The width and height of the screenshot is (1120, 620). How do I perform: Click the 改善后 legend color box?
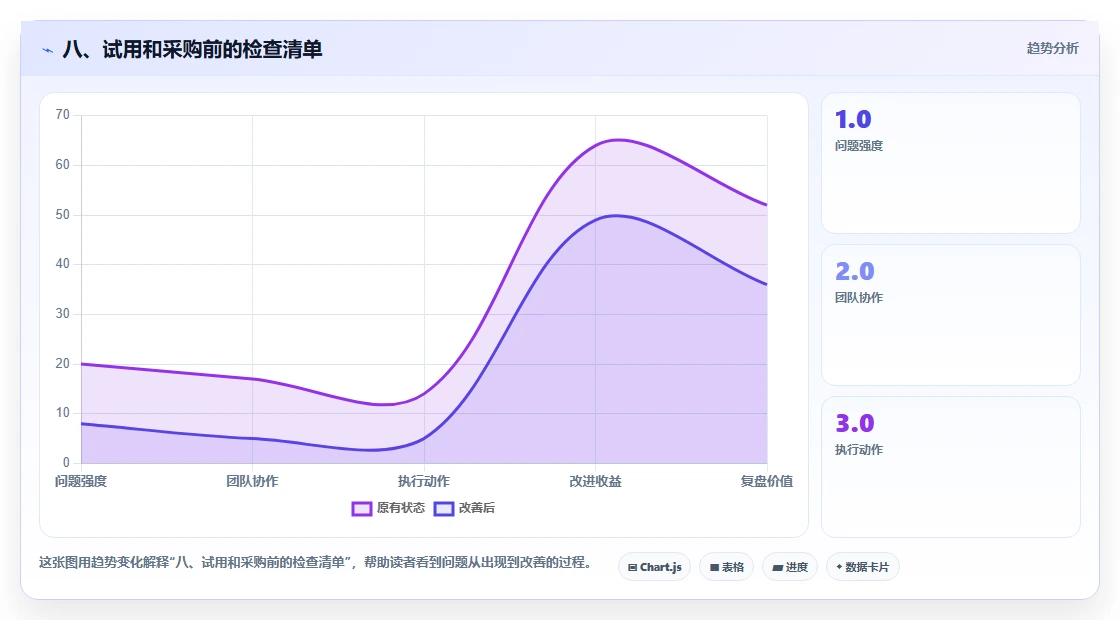(444, 509)
